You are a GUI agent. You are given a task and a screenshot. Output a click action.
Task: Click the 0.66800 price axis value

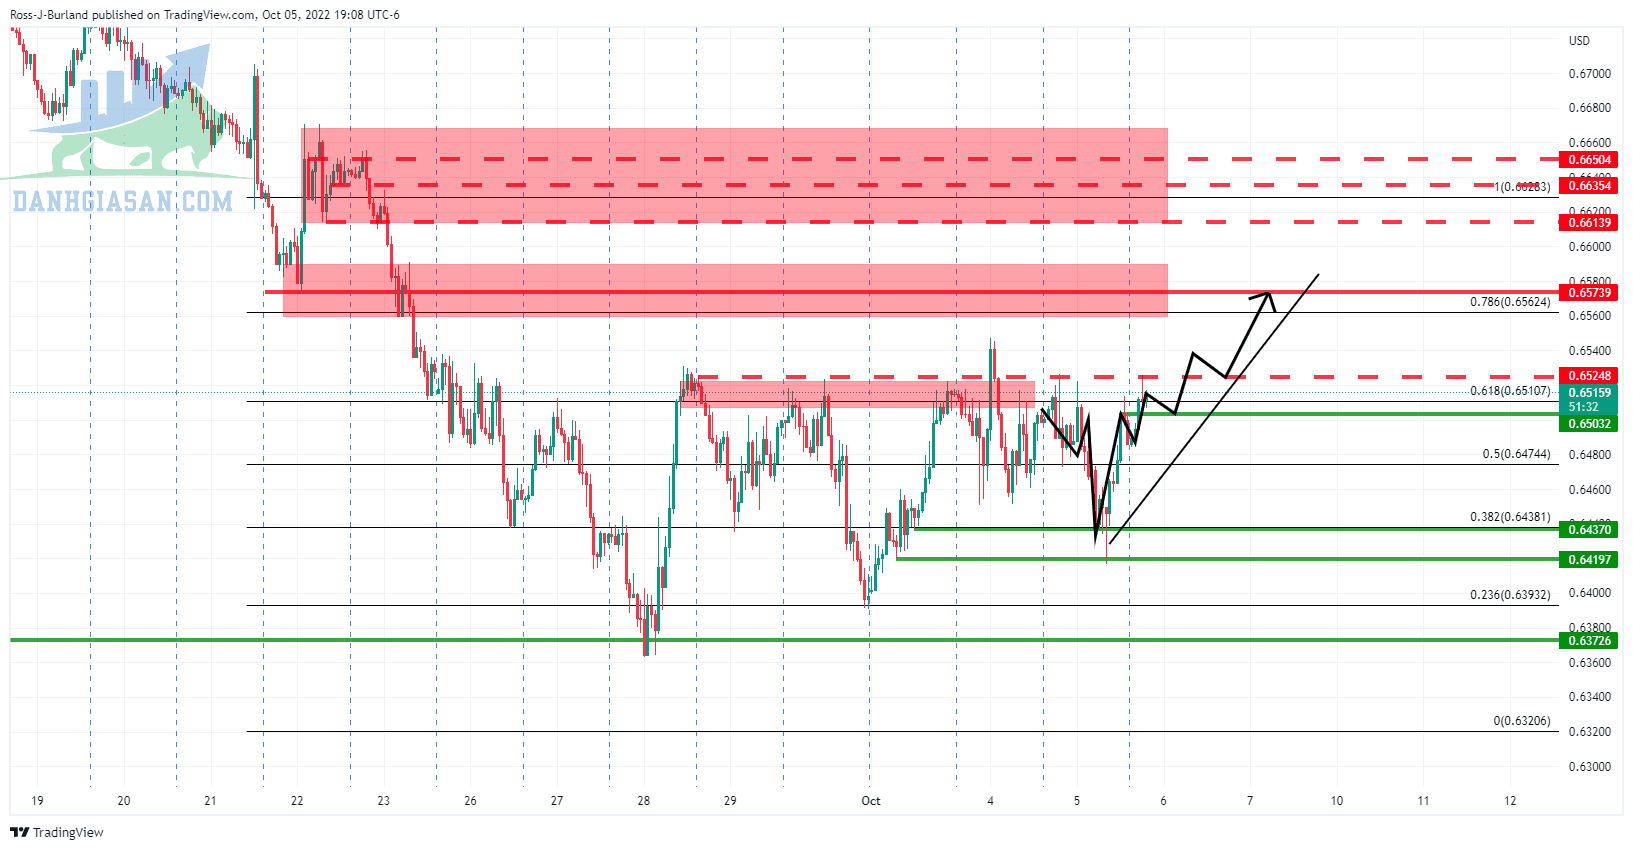(x=1590, y=108)
